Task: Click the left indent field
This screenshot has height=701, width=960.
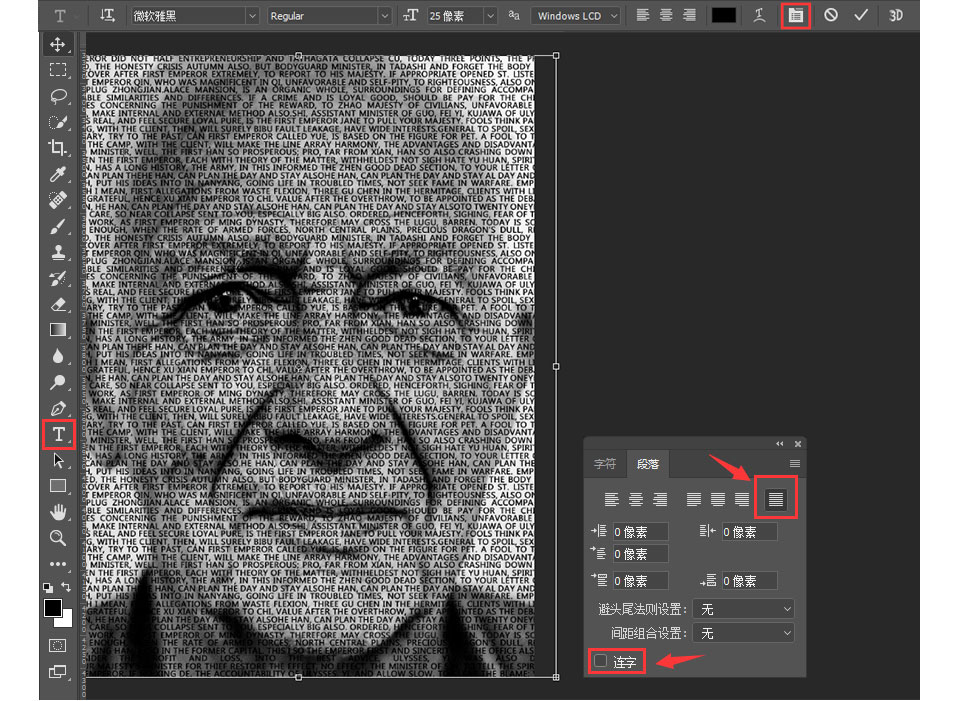Action: [x=640, y=531]
